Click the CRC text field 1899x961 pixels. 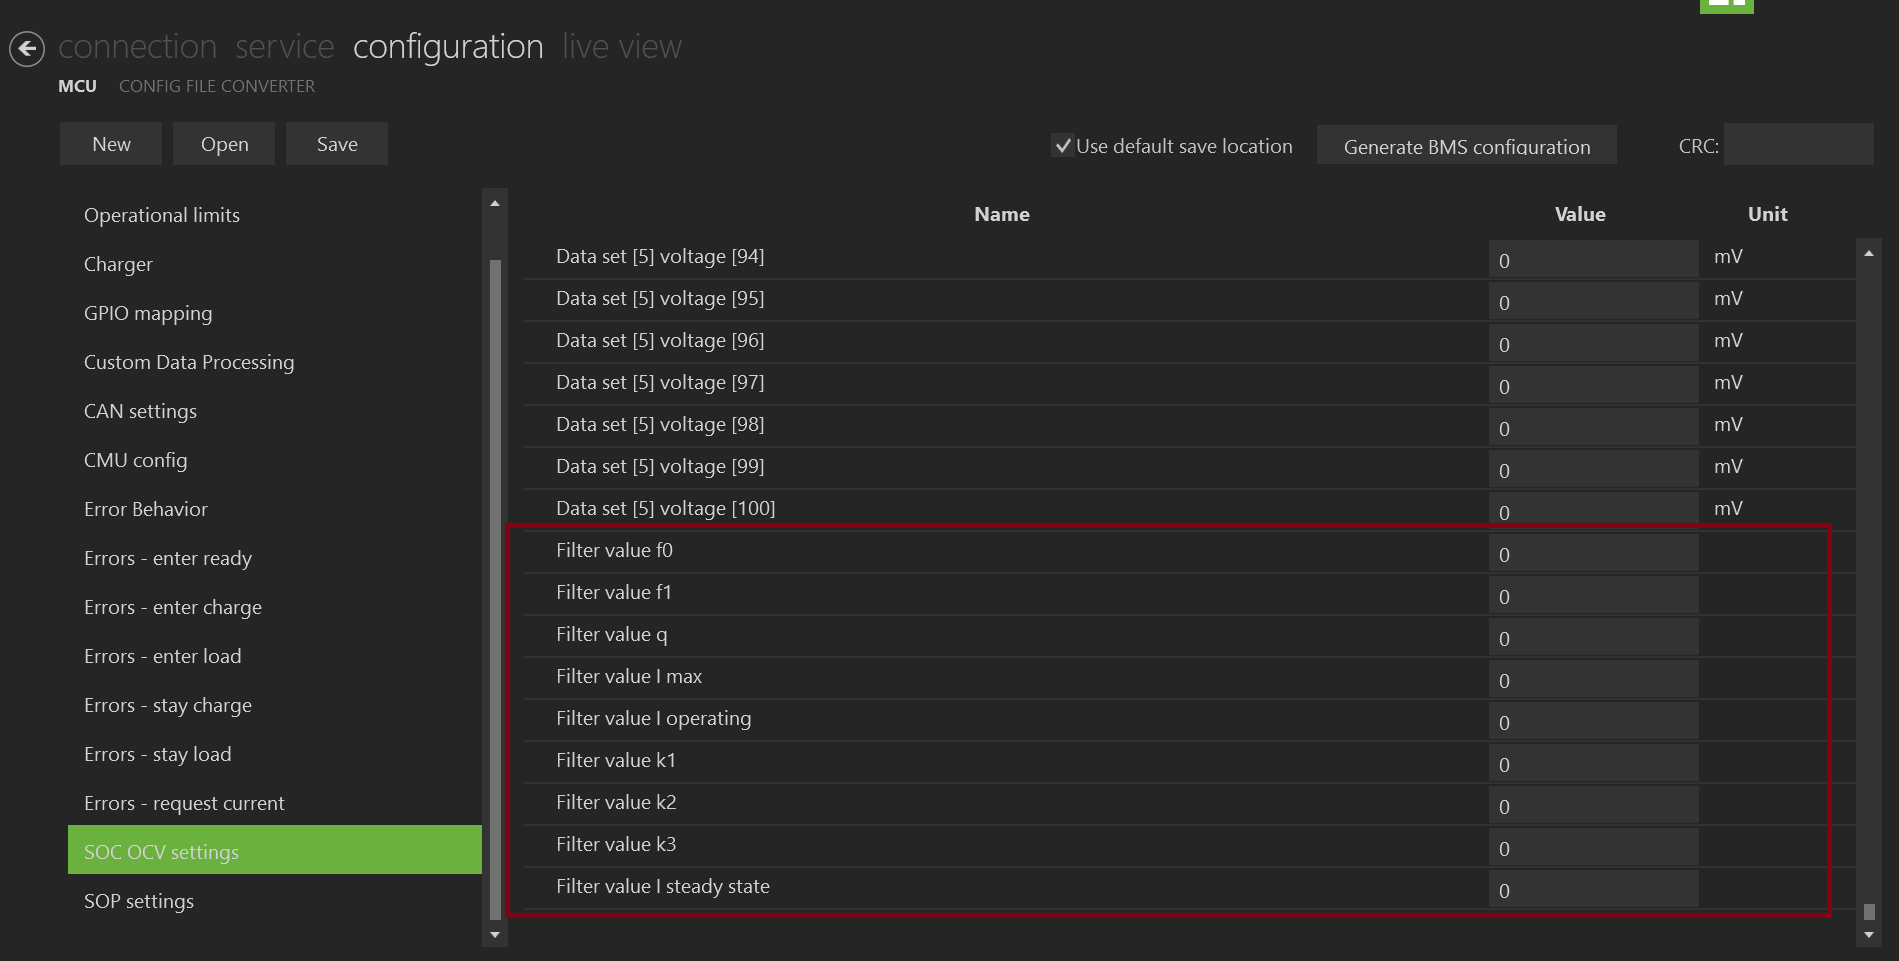click(1797, 145)
